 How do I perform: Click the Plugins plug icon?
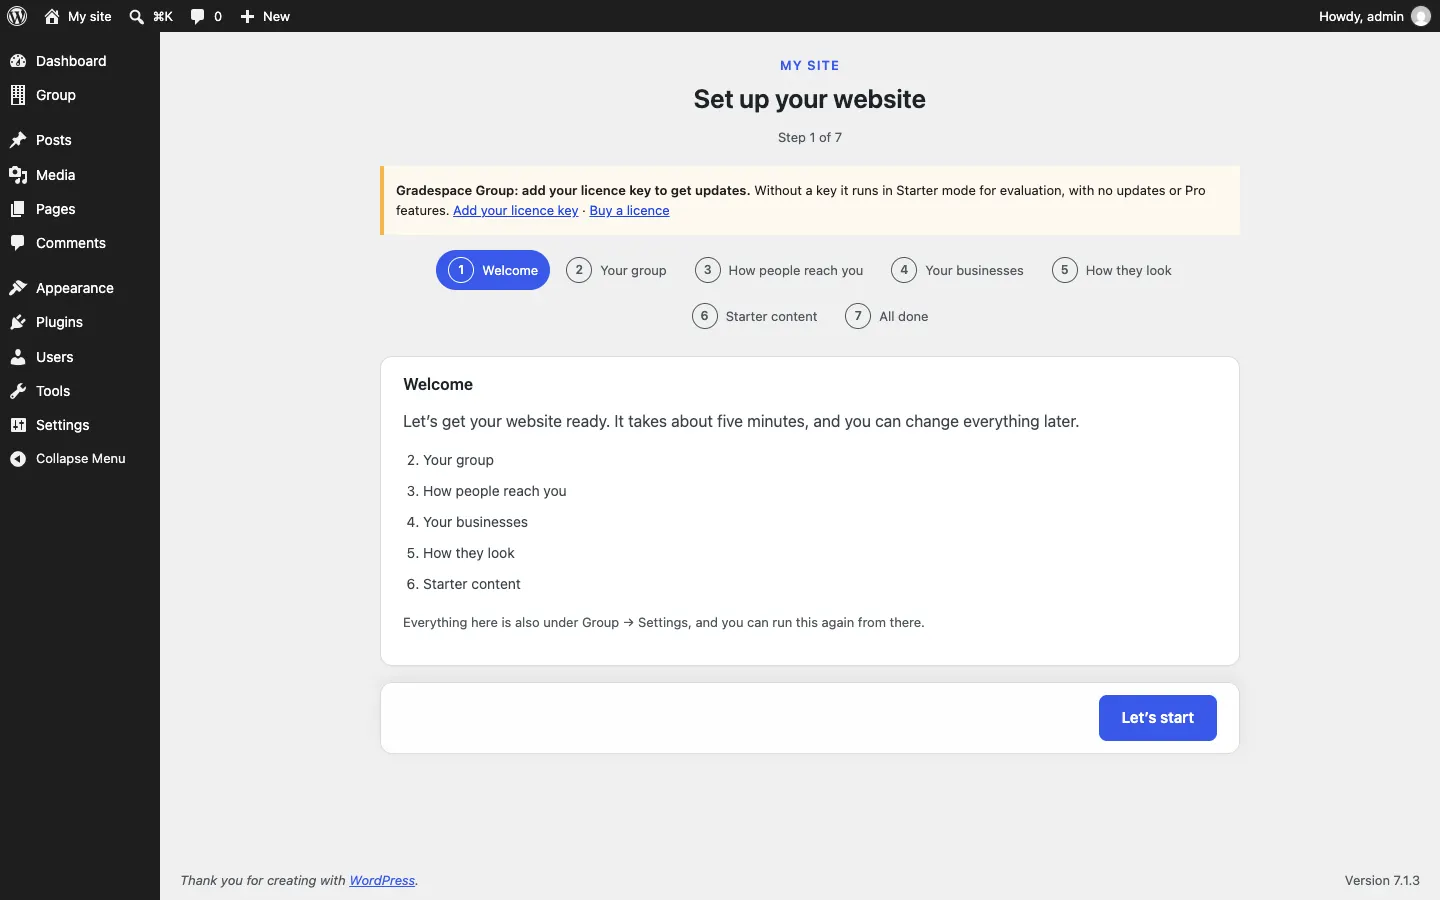(x=18, y=322)
